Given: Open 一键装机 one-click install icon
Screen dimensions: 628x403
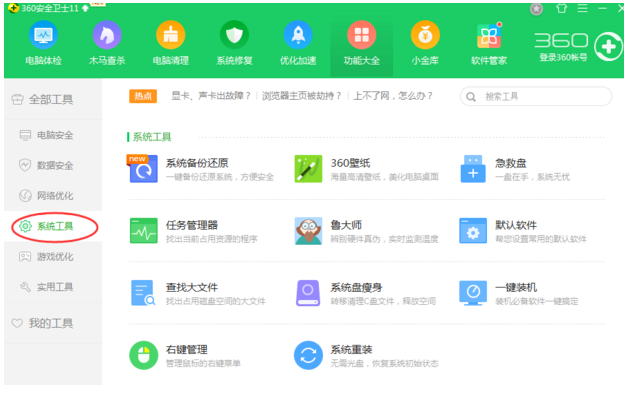Looking at the screenshot, I should tap(473, 293).
